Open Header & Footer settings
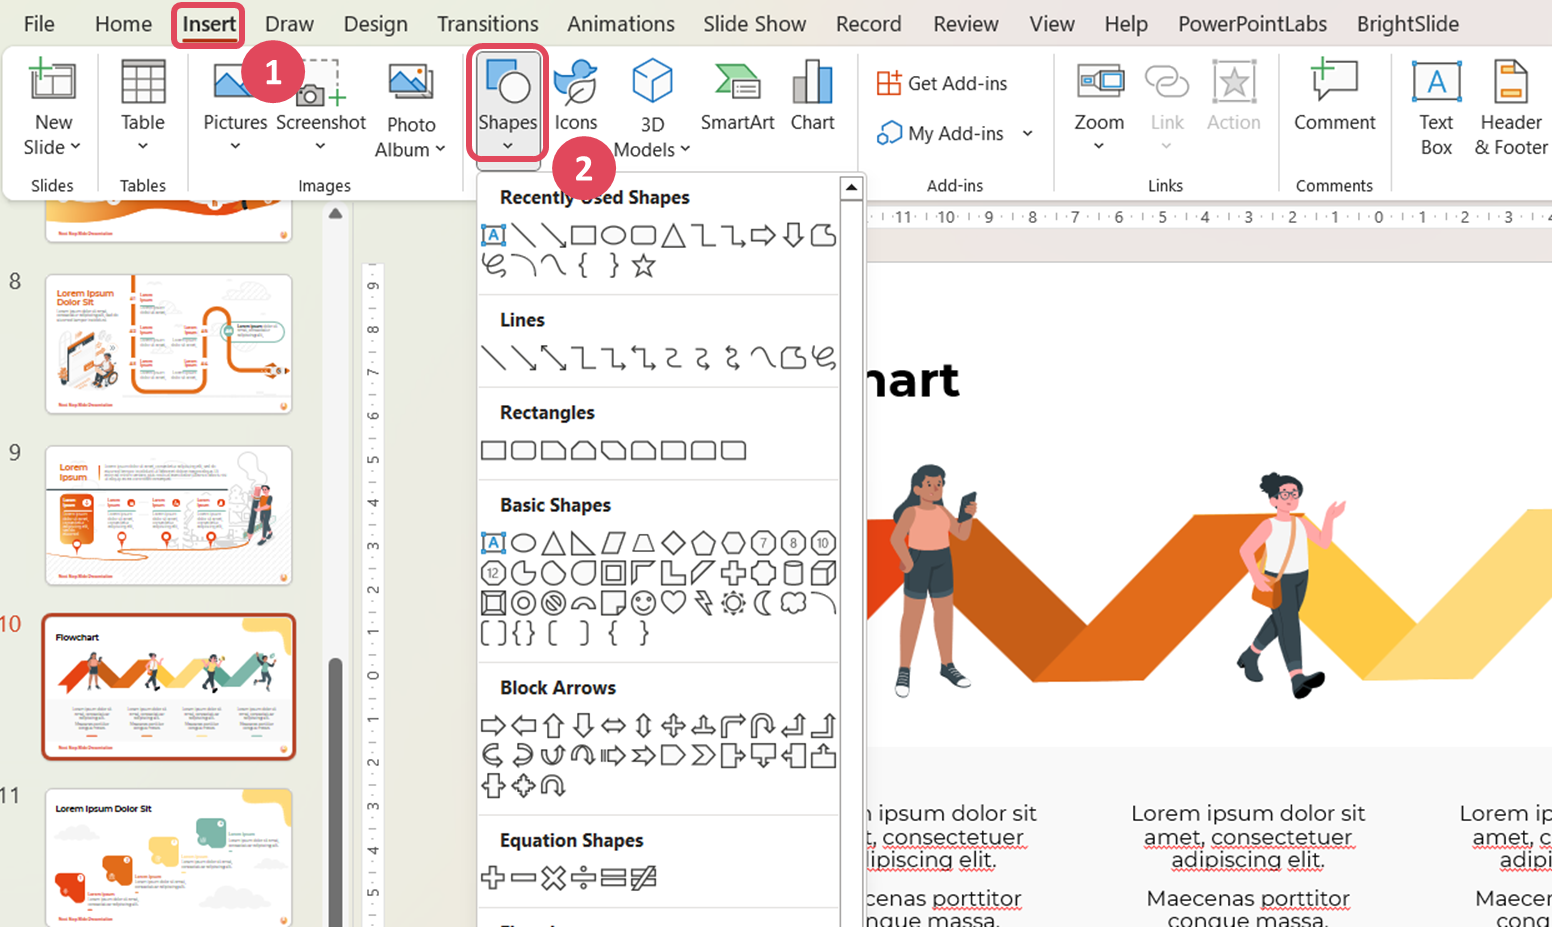 pyautogui.click(x=1511, y=108)
